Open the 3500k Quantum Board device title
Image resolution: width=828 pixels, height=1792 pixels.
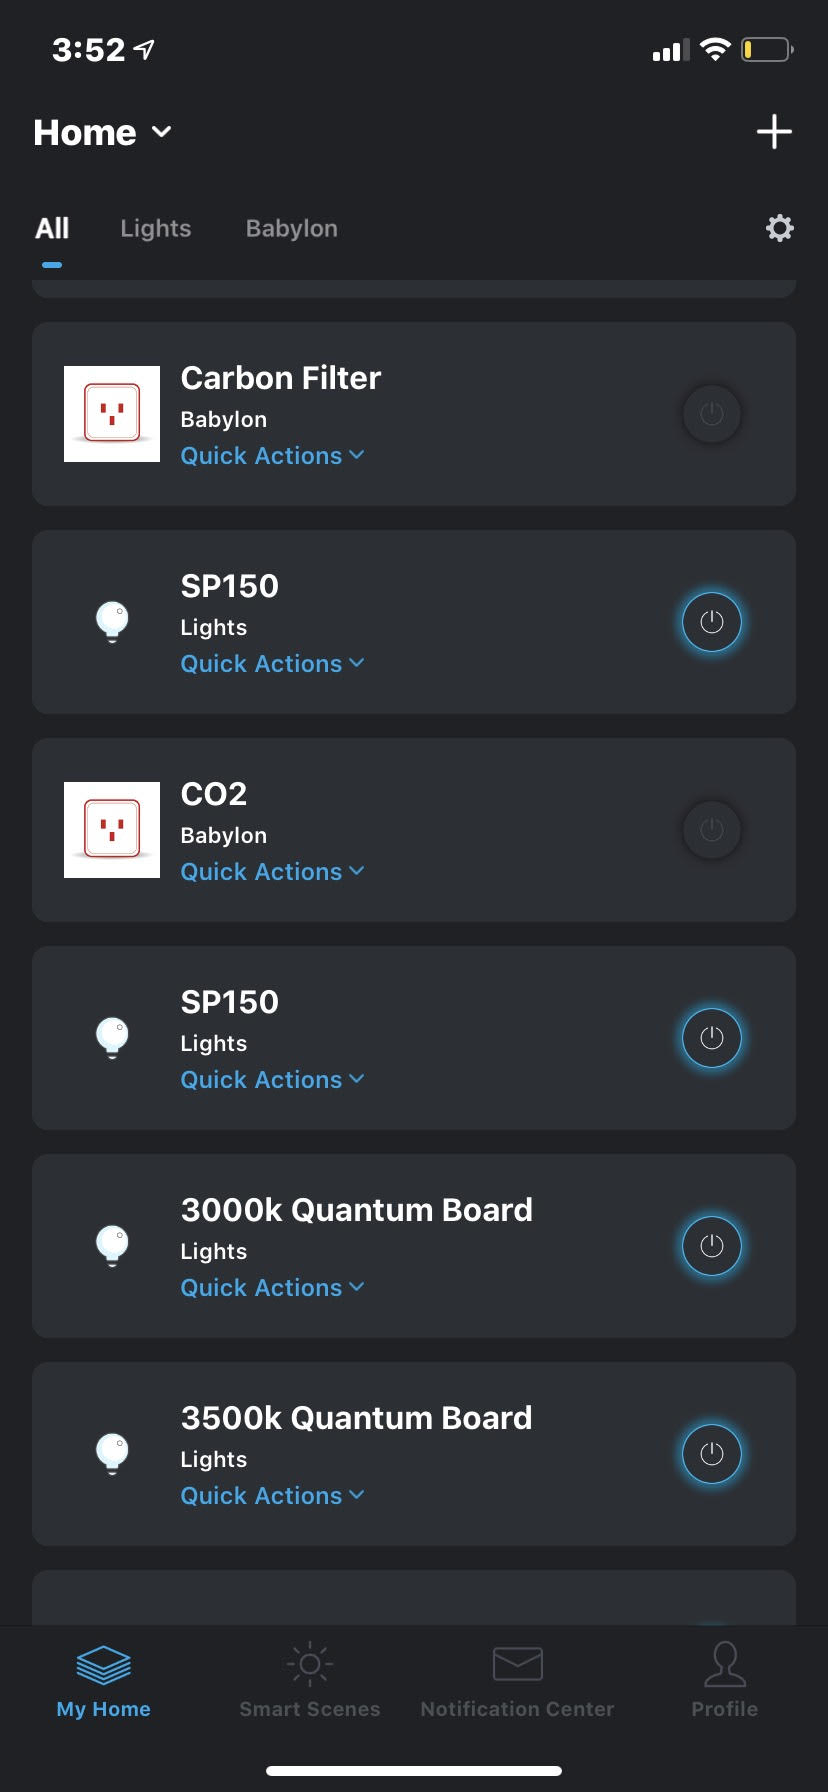tap(356, 1418)
